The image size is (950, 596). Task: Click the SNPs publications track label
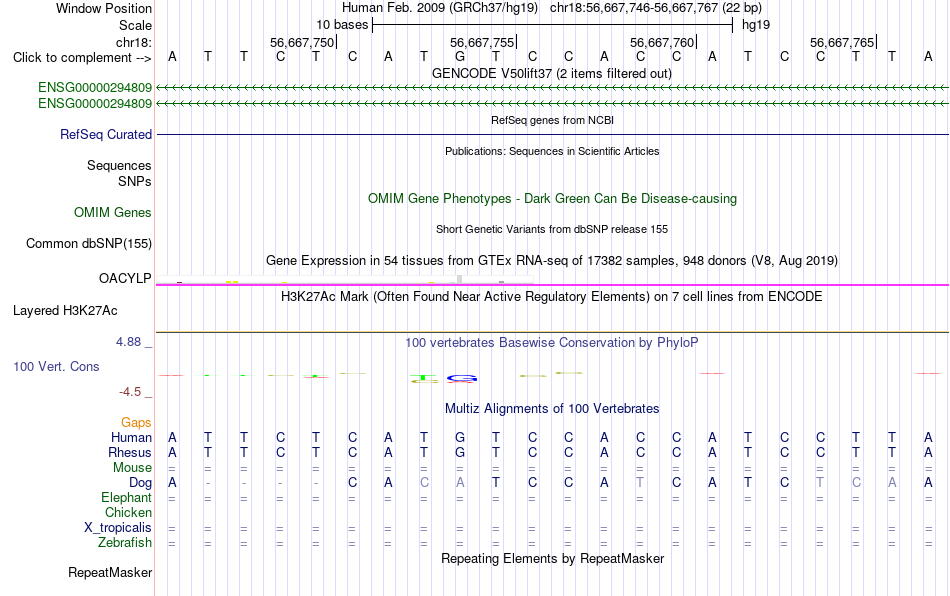tap(135, 181)
